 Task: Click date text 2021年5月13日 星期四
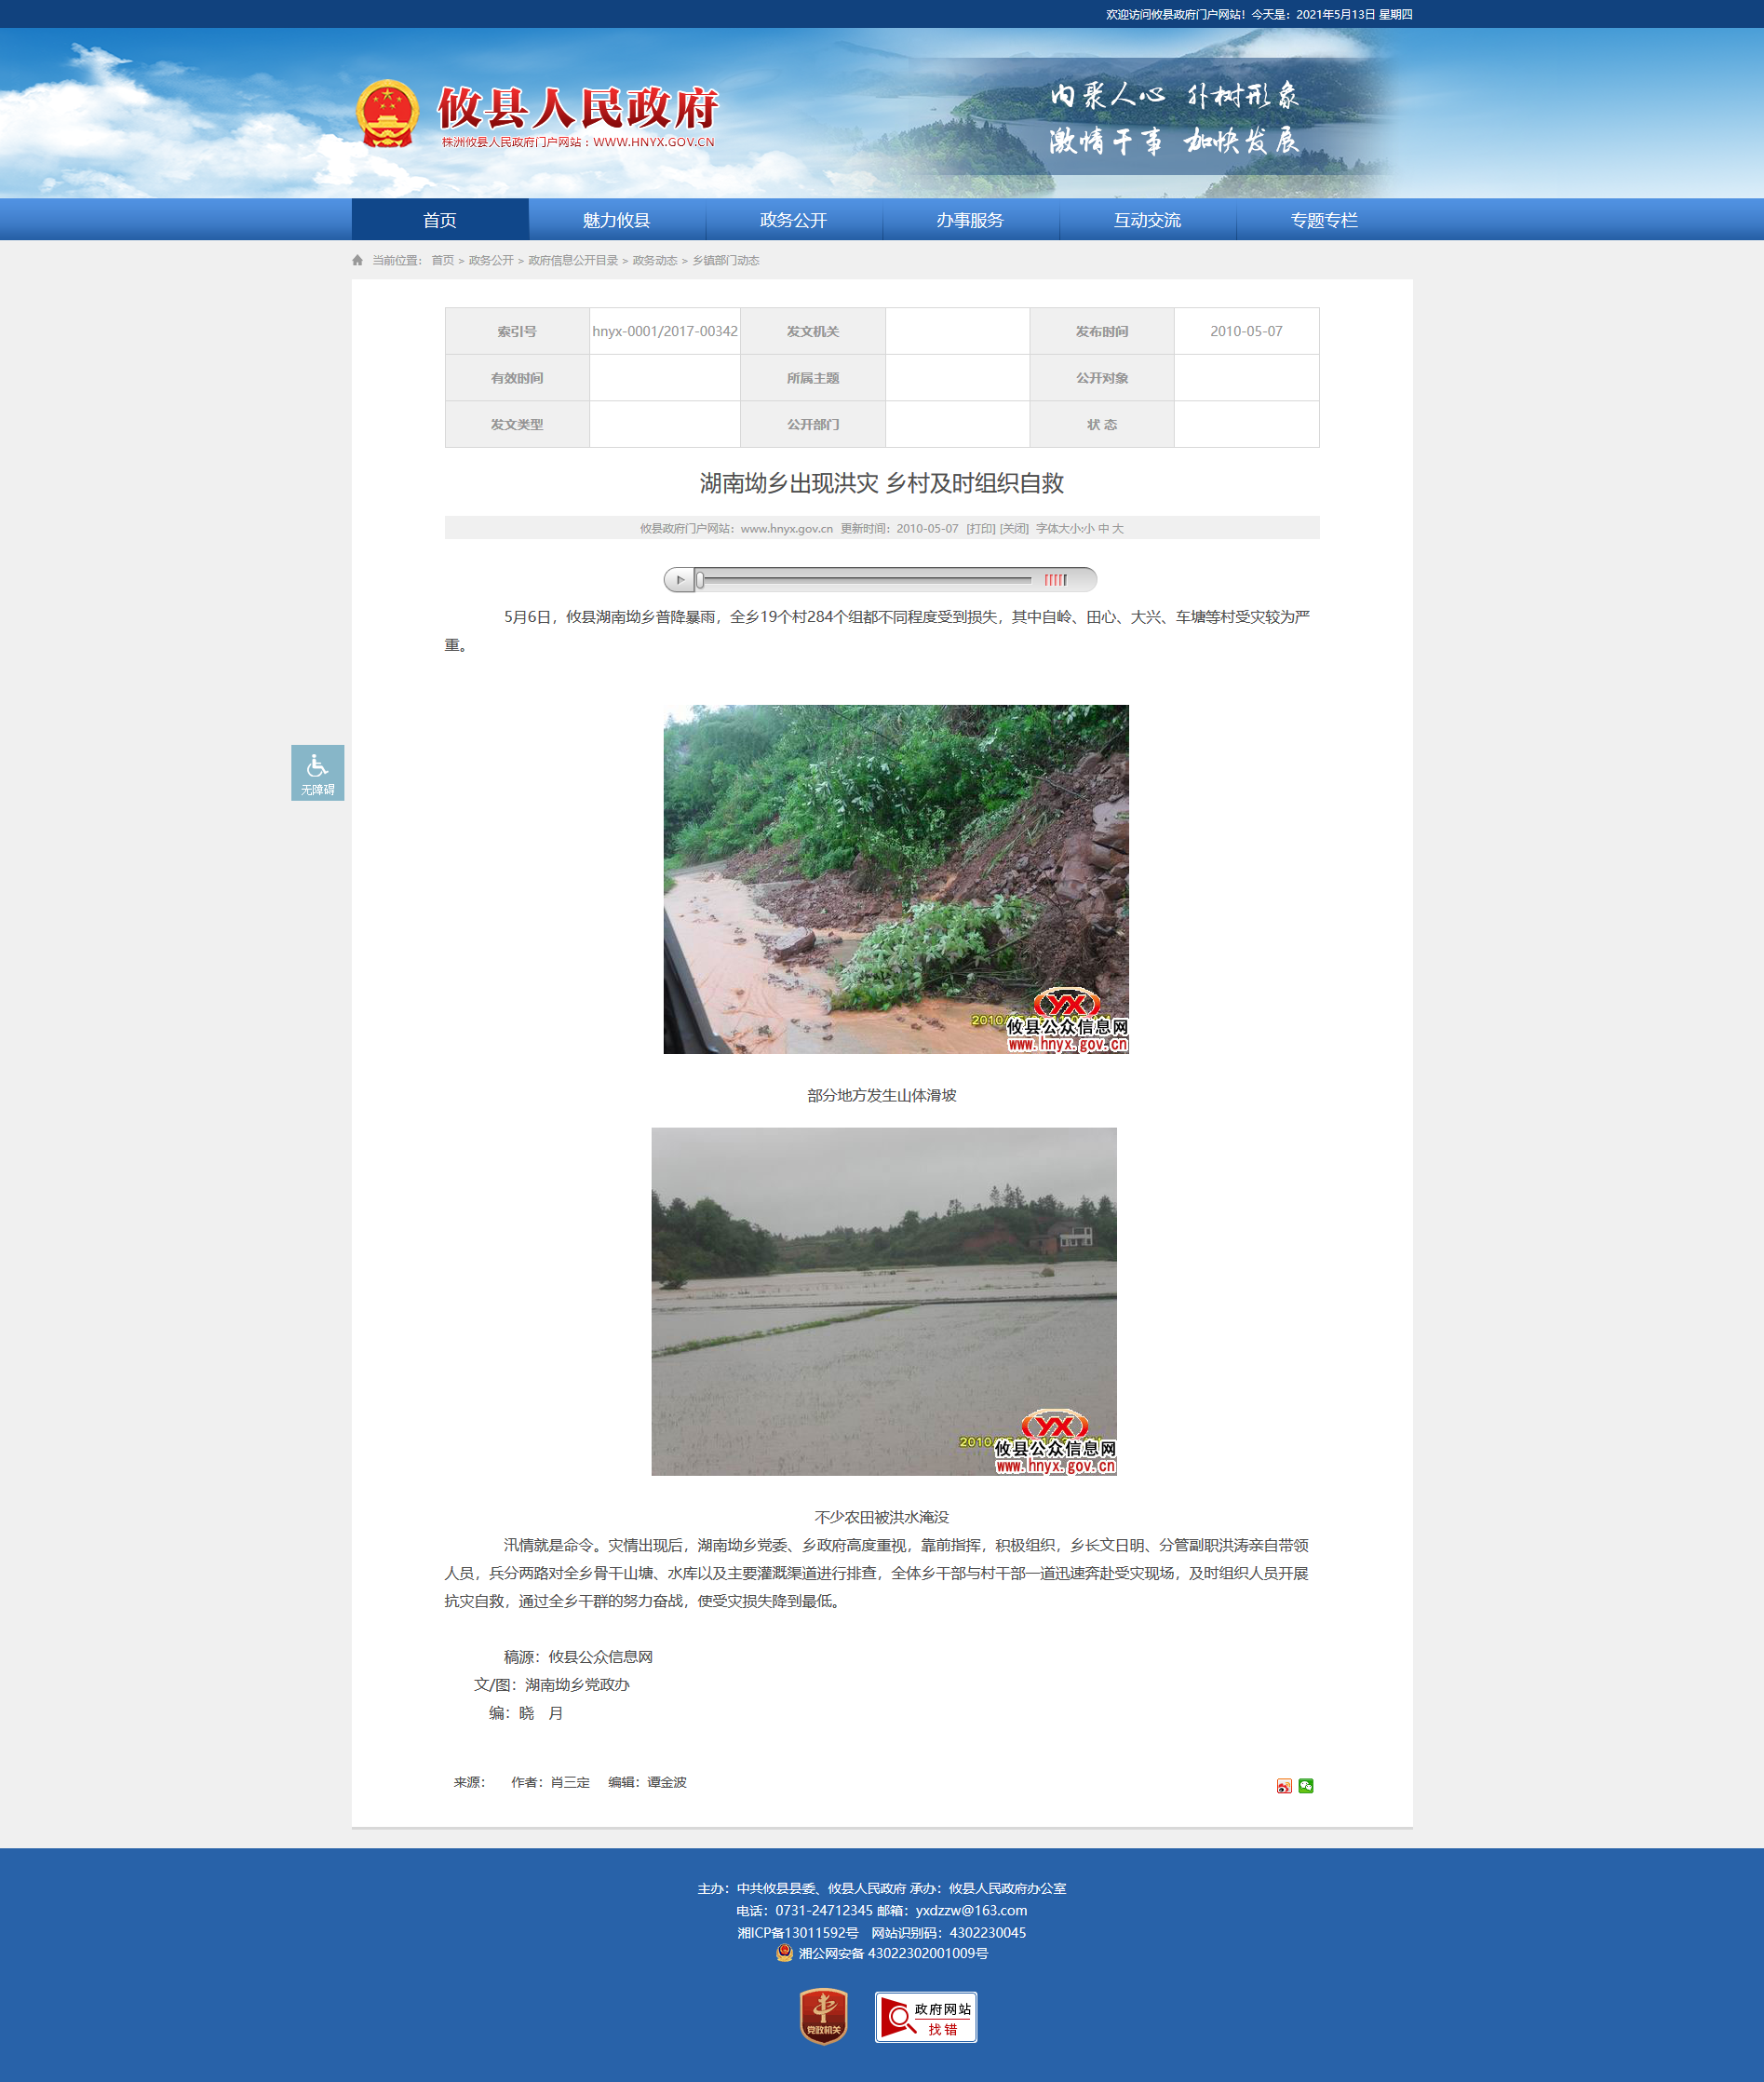(1354, 14)
